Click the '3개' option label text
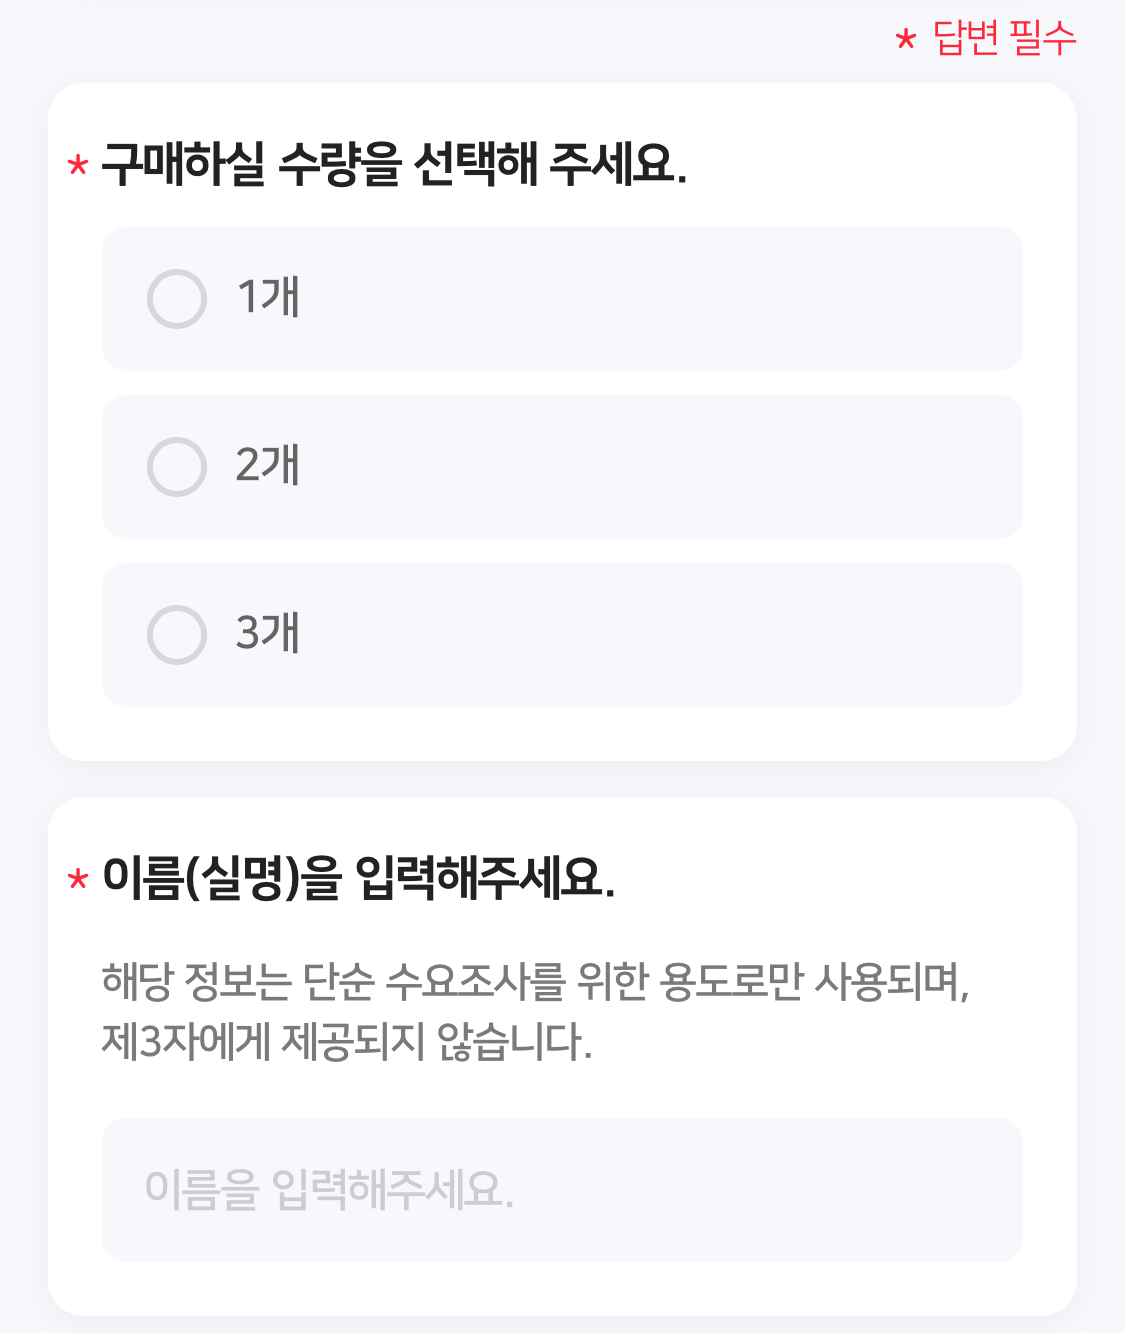The height and width of the screenshot is (1333, 1125). click(x=268, y=633)
